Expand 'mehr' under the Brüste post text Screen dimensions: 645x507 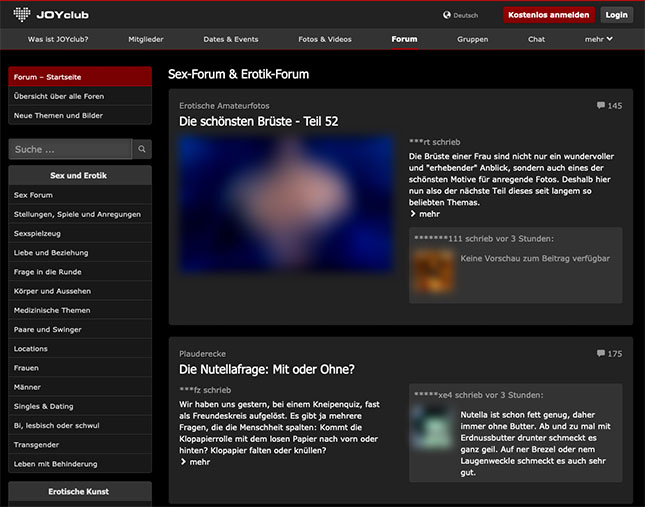click(x=425, y=214)
